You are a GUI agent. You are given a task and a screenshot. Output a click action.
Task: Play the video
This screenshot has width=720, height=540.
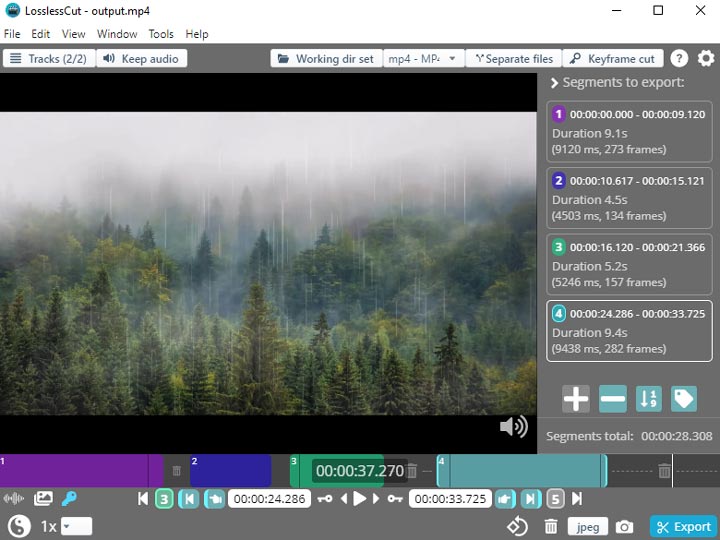point(360,499)
